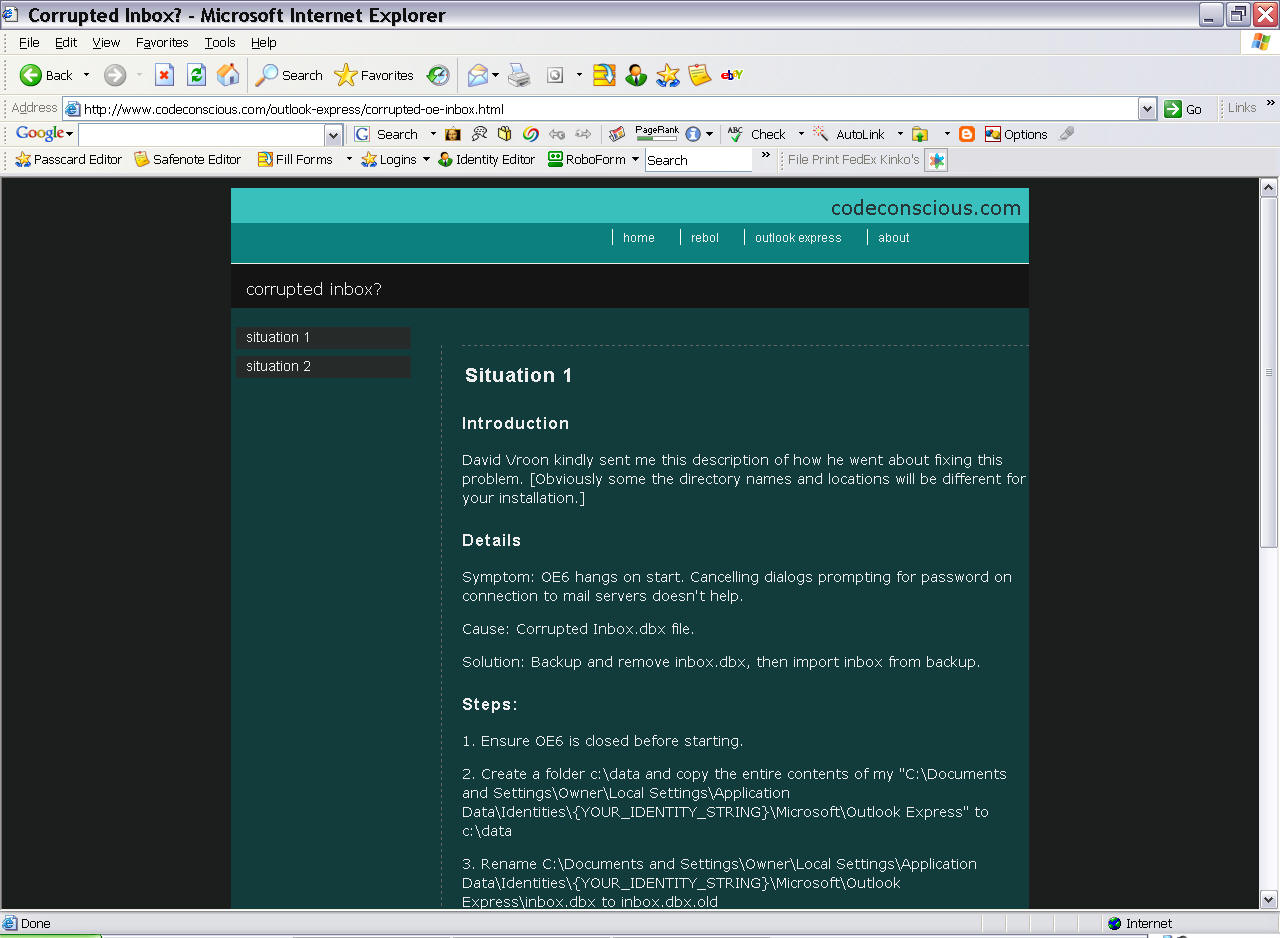
Task: Open Google toolbar Options
Action: click(x=1016, y=134)
